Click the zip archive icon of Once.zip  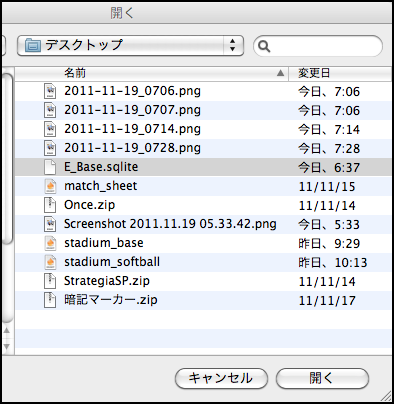point(50,205)
